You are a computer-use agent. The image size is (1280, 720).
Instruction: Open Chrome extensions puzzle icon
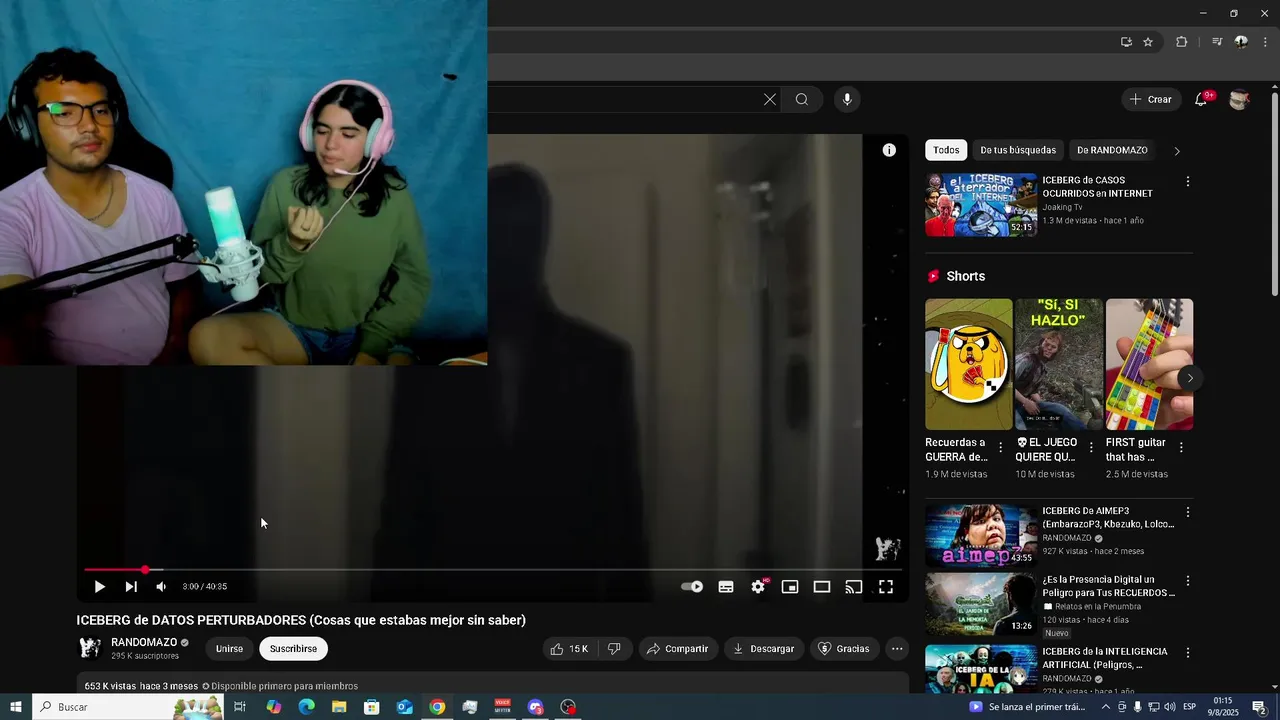1182,42
